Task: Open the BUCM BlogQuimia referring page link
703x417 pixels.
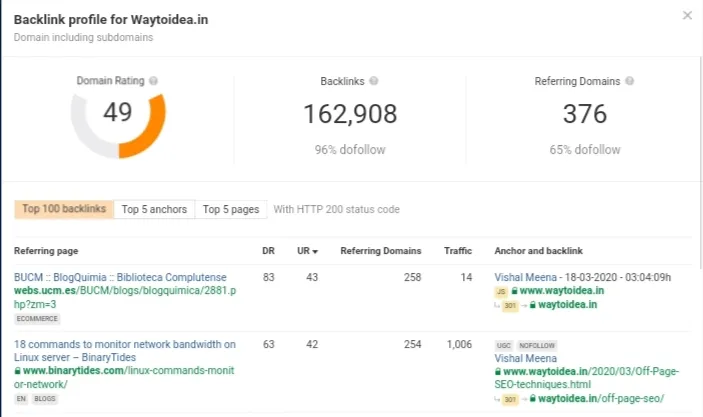Action: [x=120, y=277]
